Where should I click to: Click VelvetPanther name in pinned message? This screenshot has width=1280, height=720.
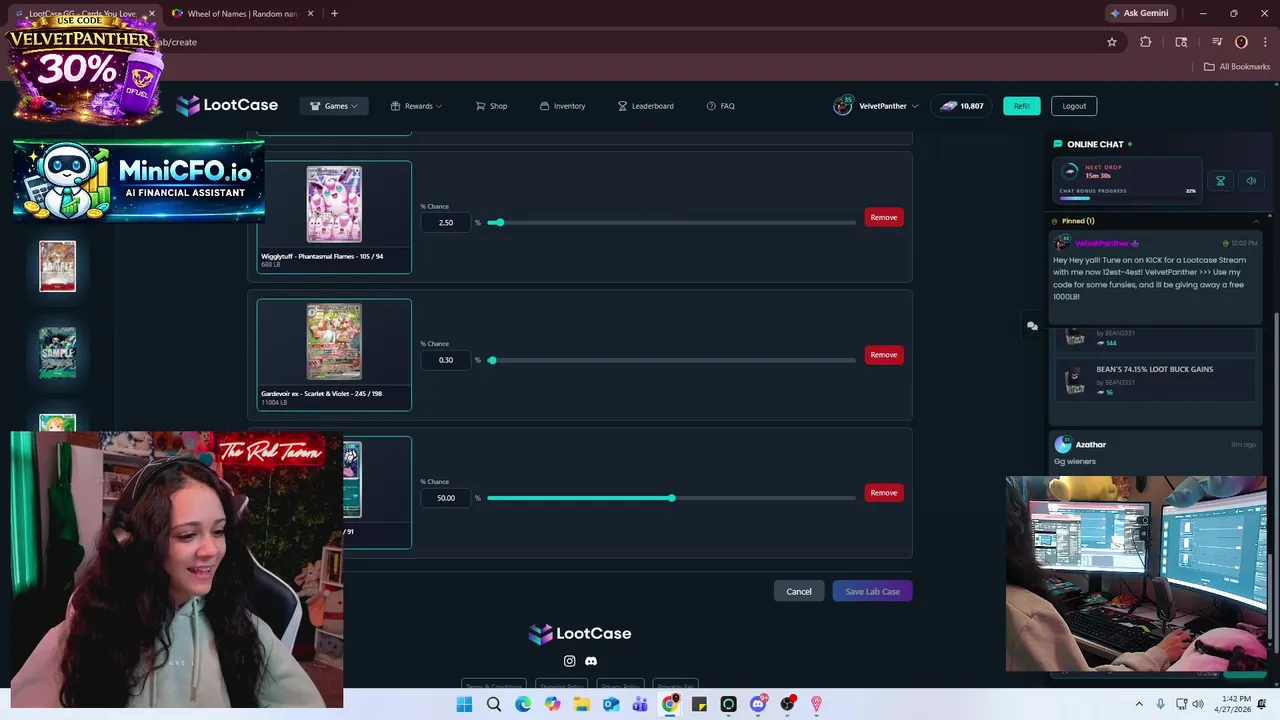point(1102,244)
